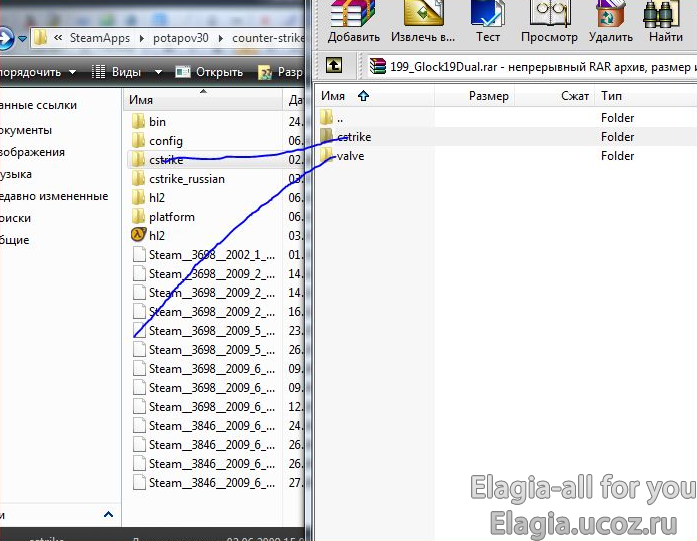Click the folder icon in Explorer address bar

pos(40,38)
